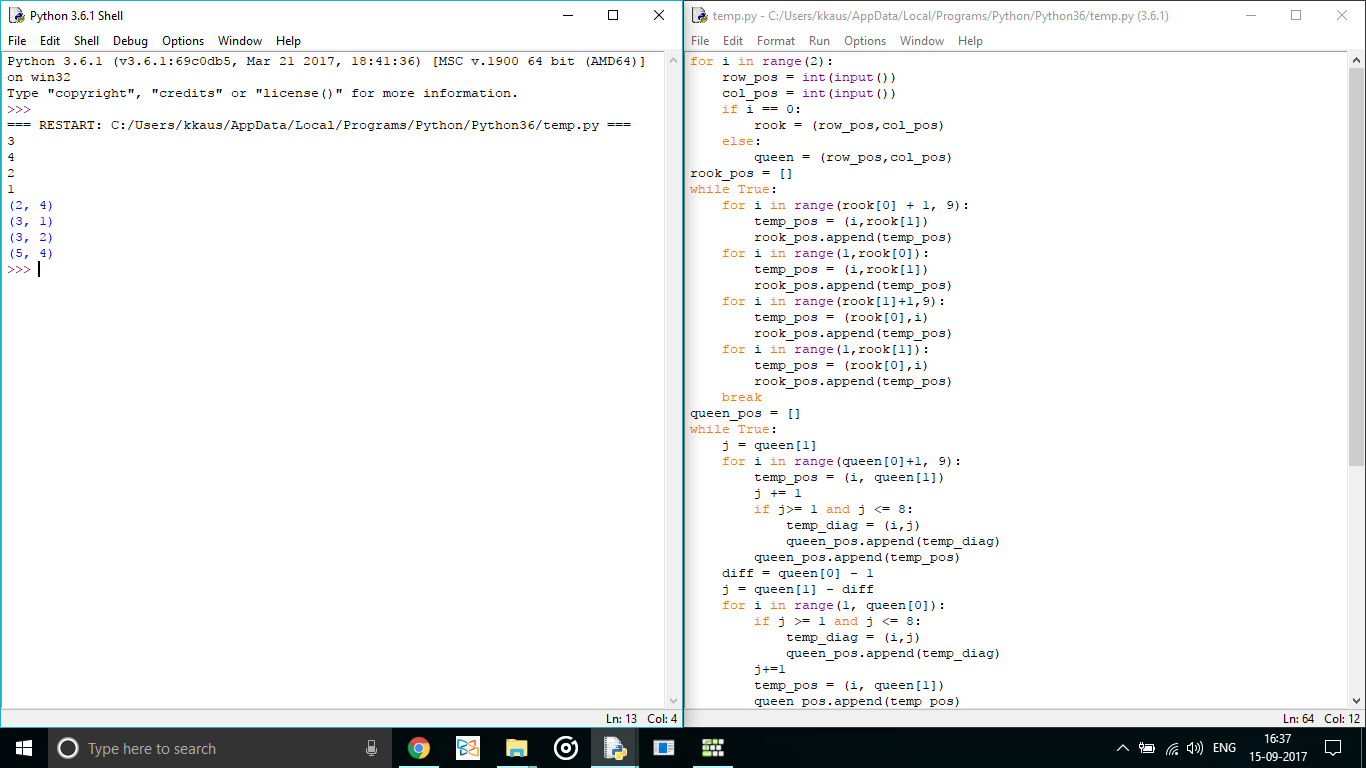Image resolution: width=1366 pixels, height=768 pixels.
Task: Click the shell prompt after output
Action: point(20,269)
